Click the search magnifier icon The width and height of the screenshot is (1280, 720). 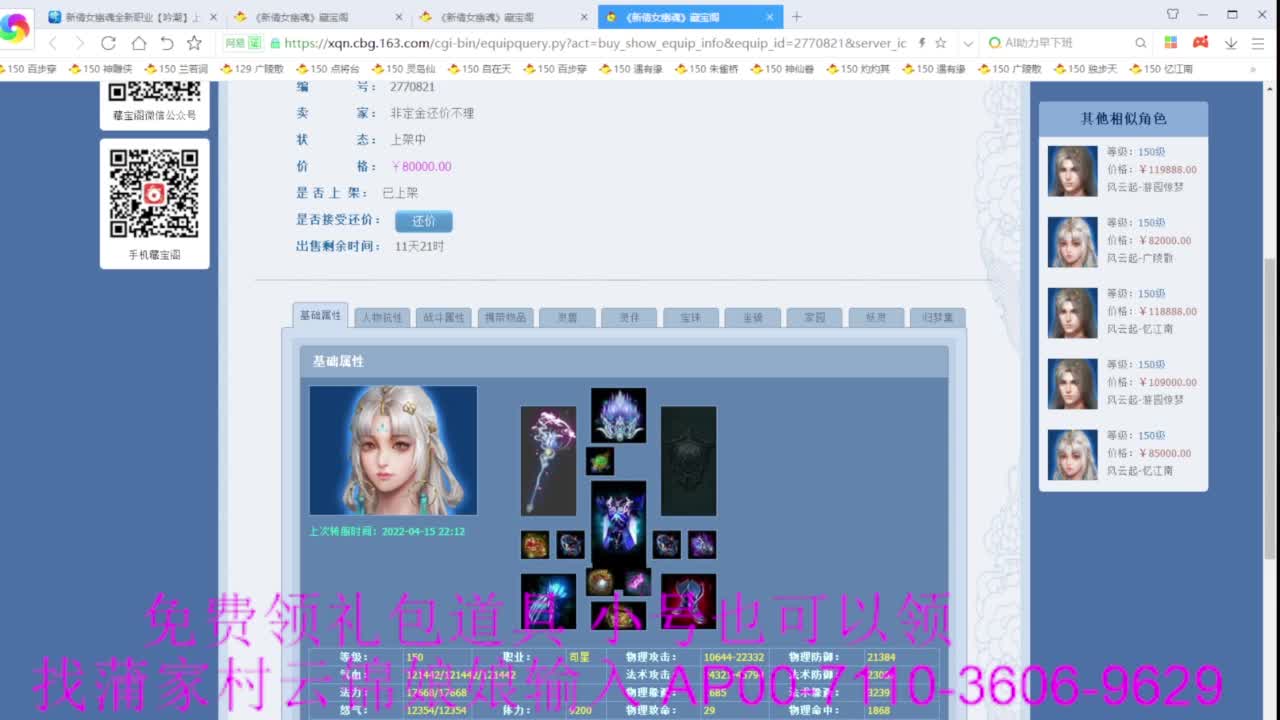click(x=1140, y=43)
